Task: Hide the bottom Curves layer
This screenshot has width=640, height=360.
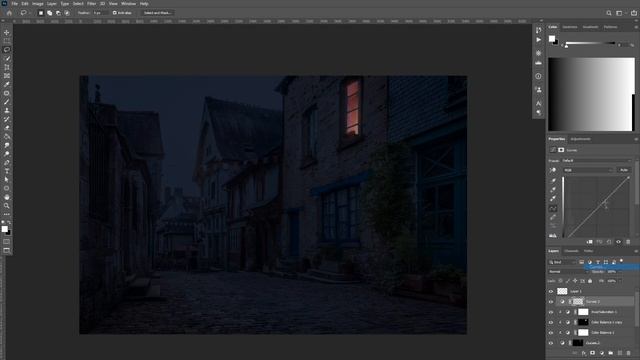Action: 551,343
